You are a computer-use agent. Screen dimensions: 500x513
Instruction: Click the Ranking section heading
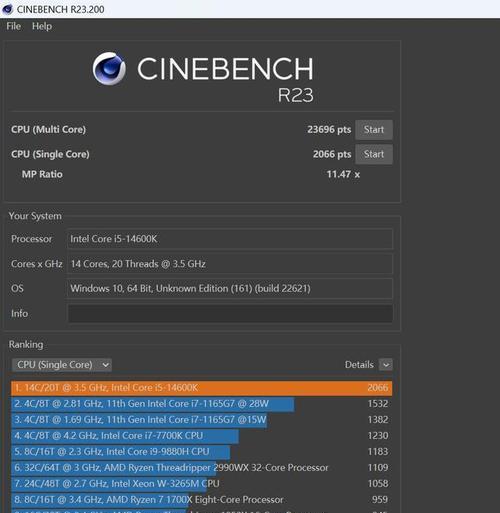(26, 345)
